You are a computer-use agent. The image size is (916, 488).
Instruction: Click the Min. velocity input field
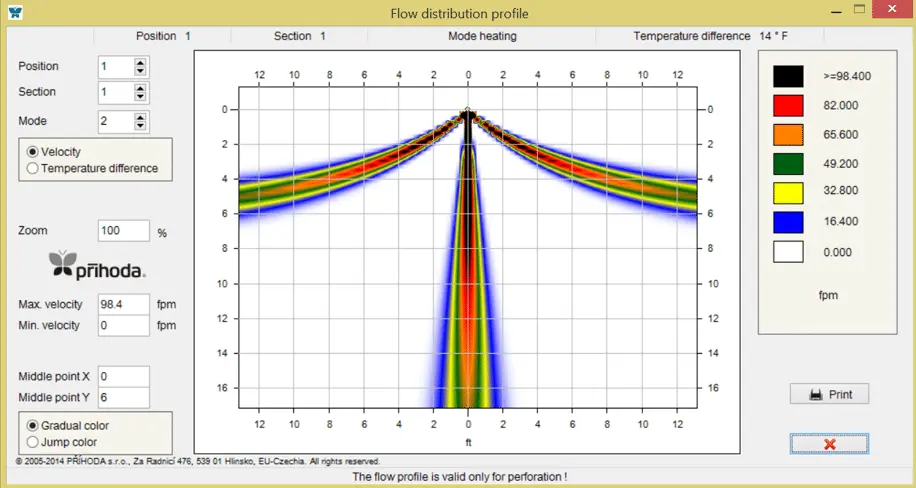click(124, 326)
